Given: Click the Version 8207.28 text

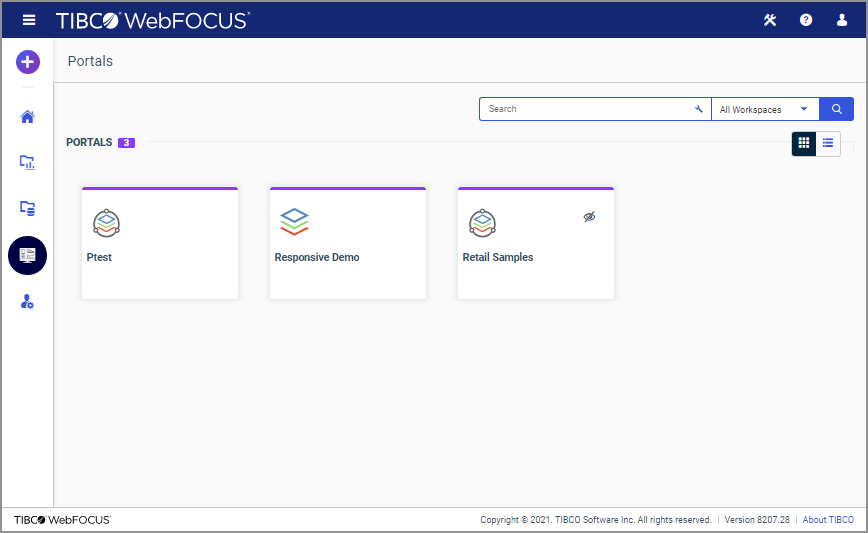Looking at the screenshot, I should tap(757, 520).
